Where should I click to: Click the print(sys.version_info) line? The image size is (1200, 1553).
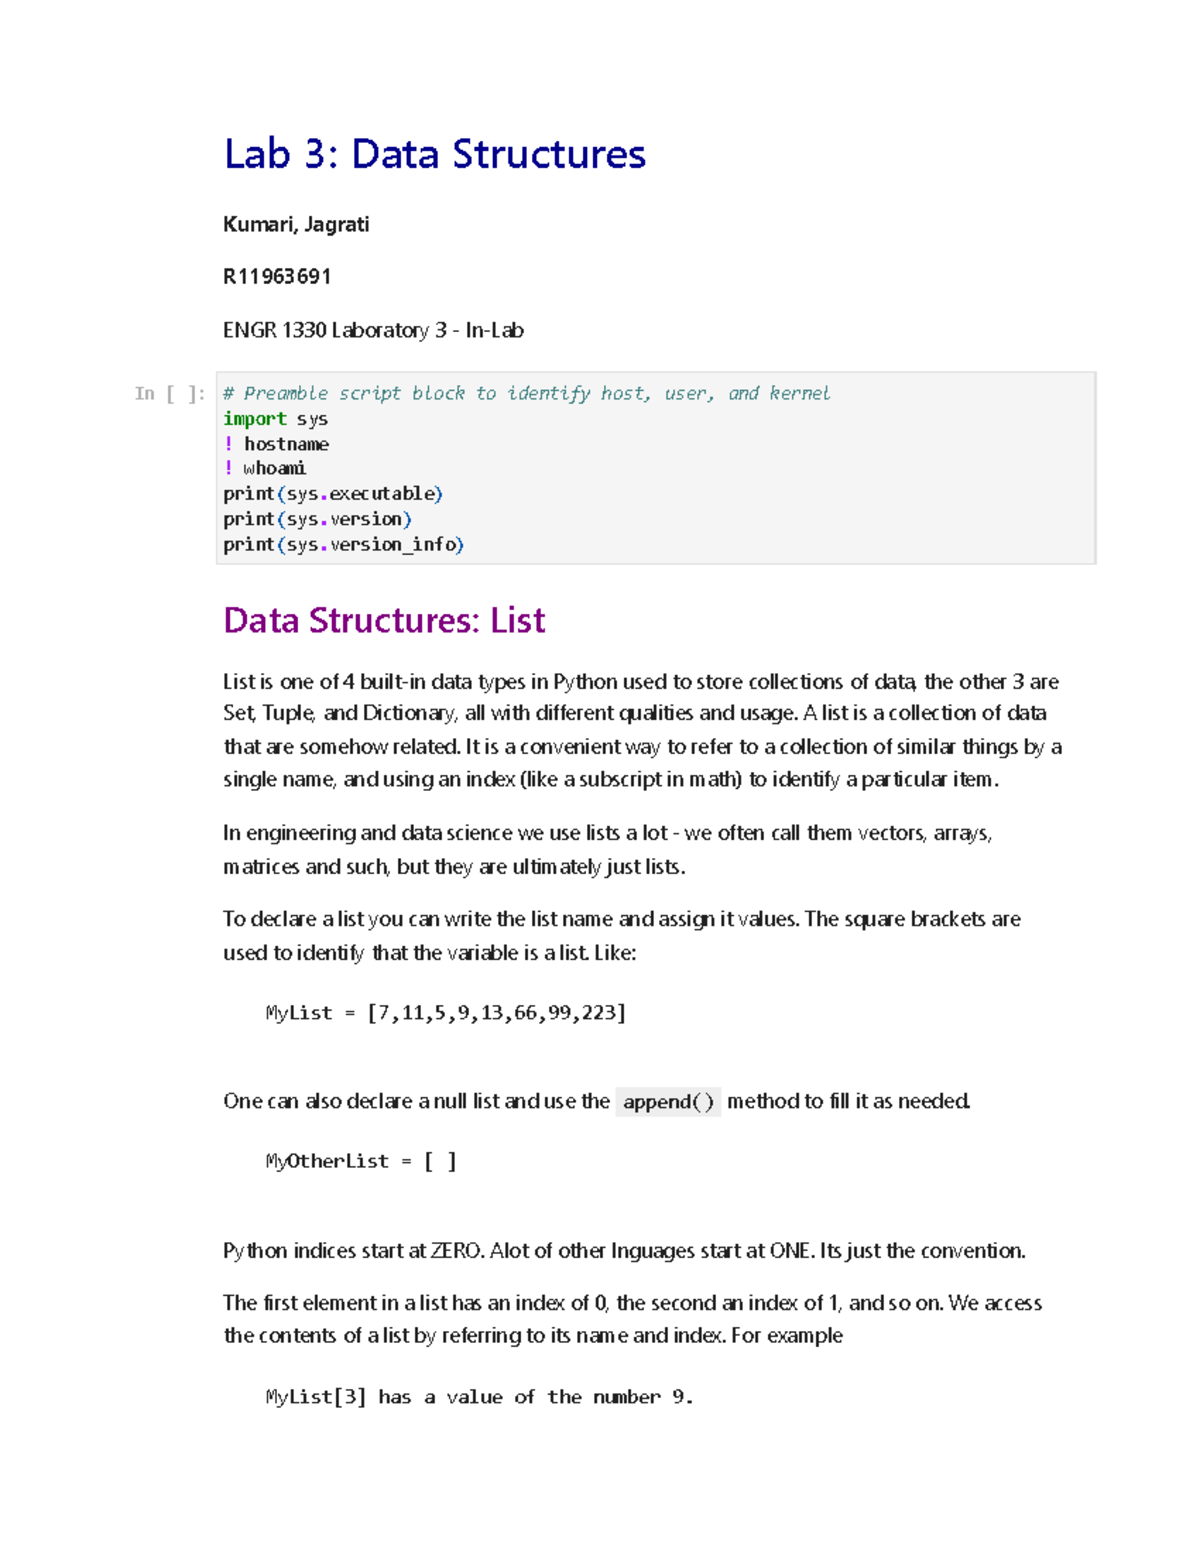344,545
